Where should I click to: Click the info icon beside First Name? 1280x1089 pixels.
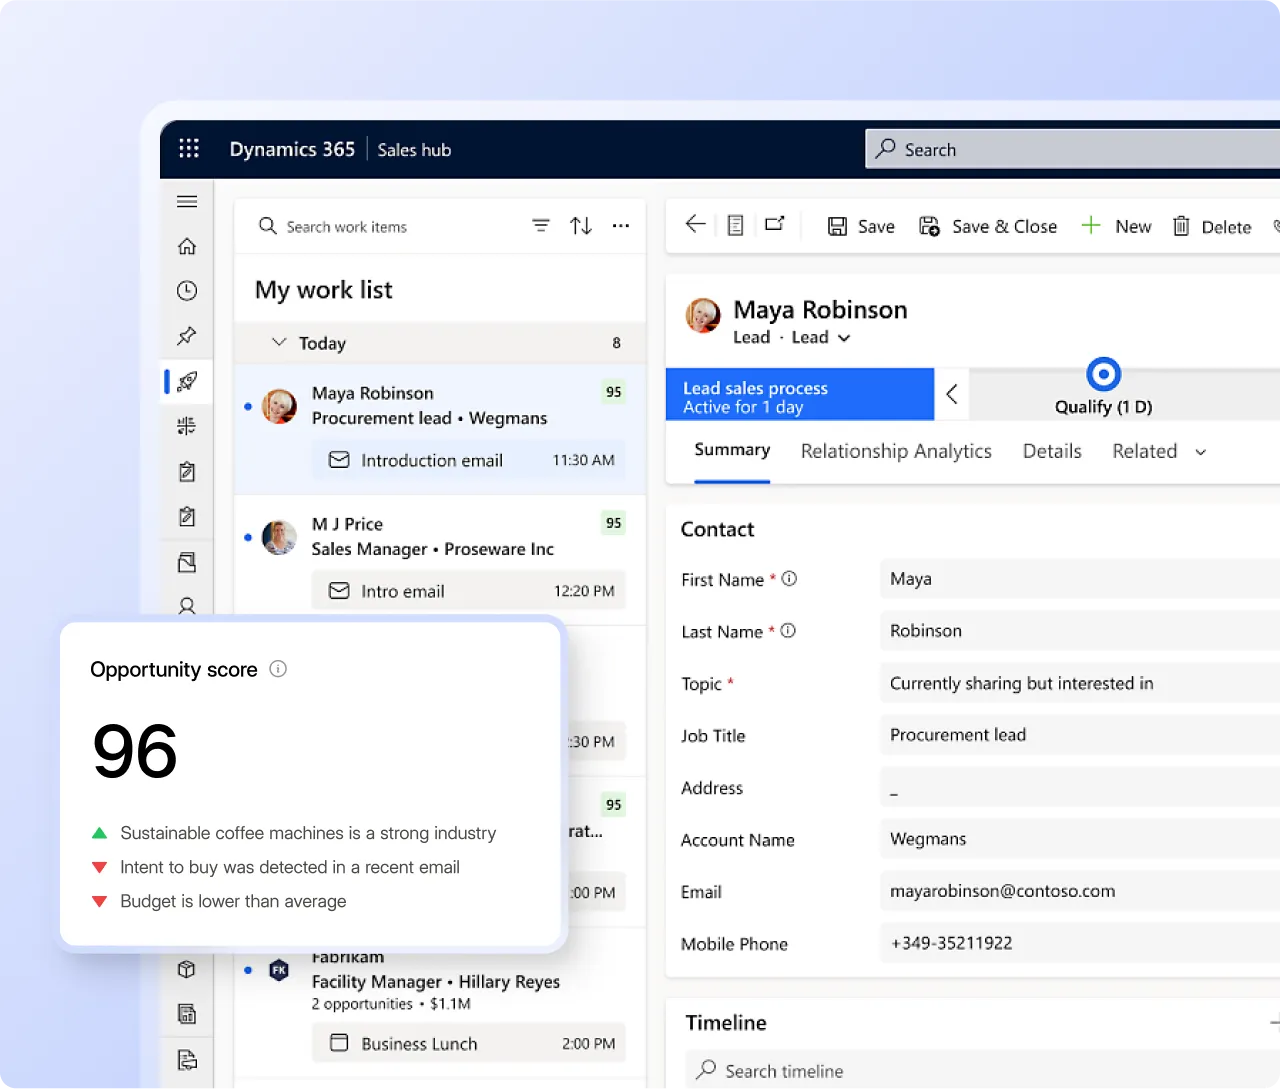click(789, 579)
